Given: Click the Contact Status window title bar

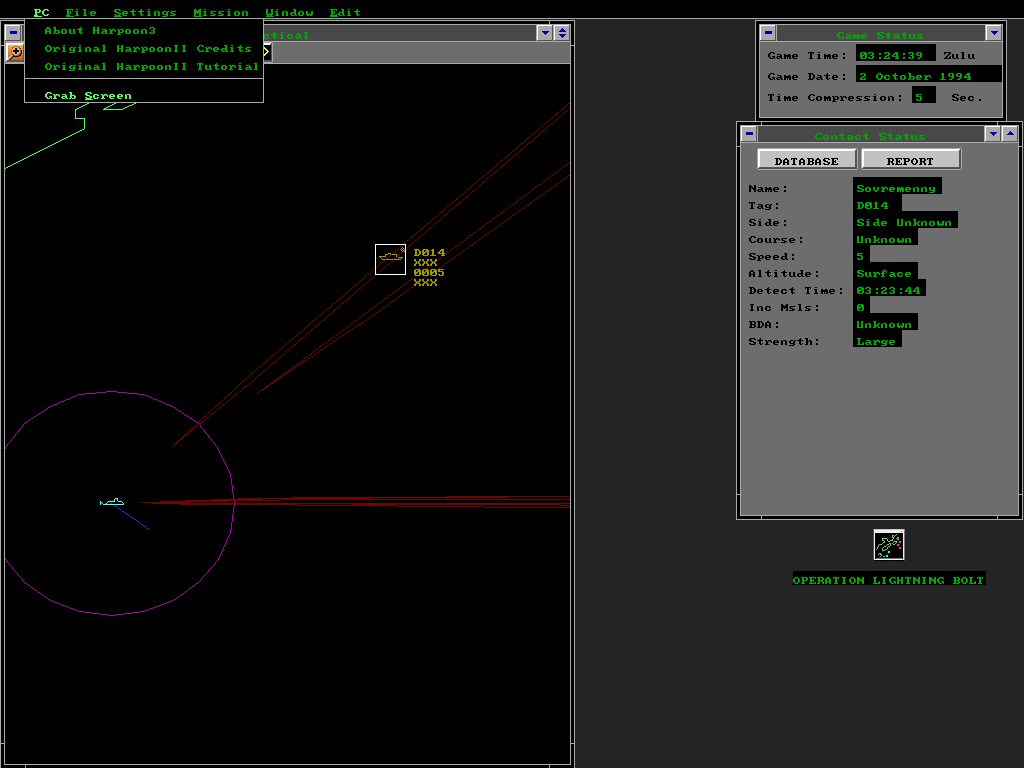Looking at the screenshot, I should click(x=870, y=135).
